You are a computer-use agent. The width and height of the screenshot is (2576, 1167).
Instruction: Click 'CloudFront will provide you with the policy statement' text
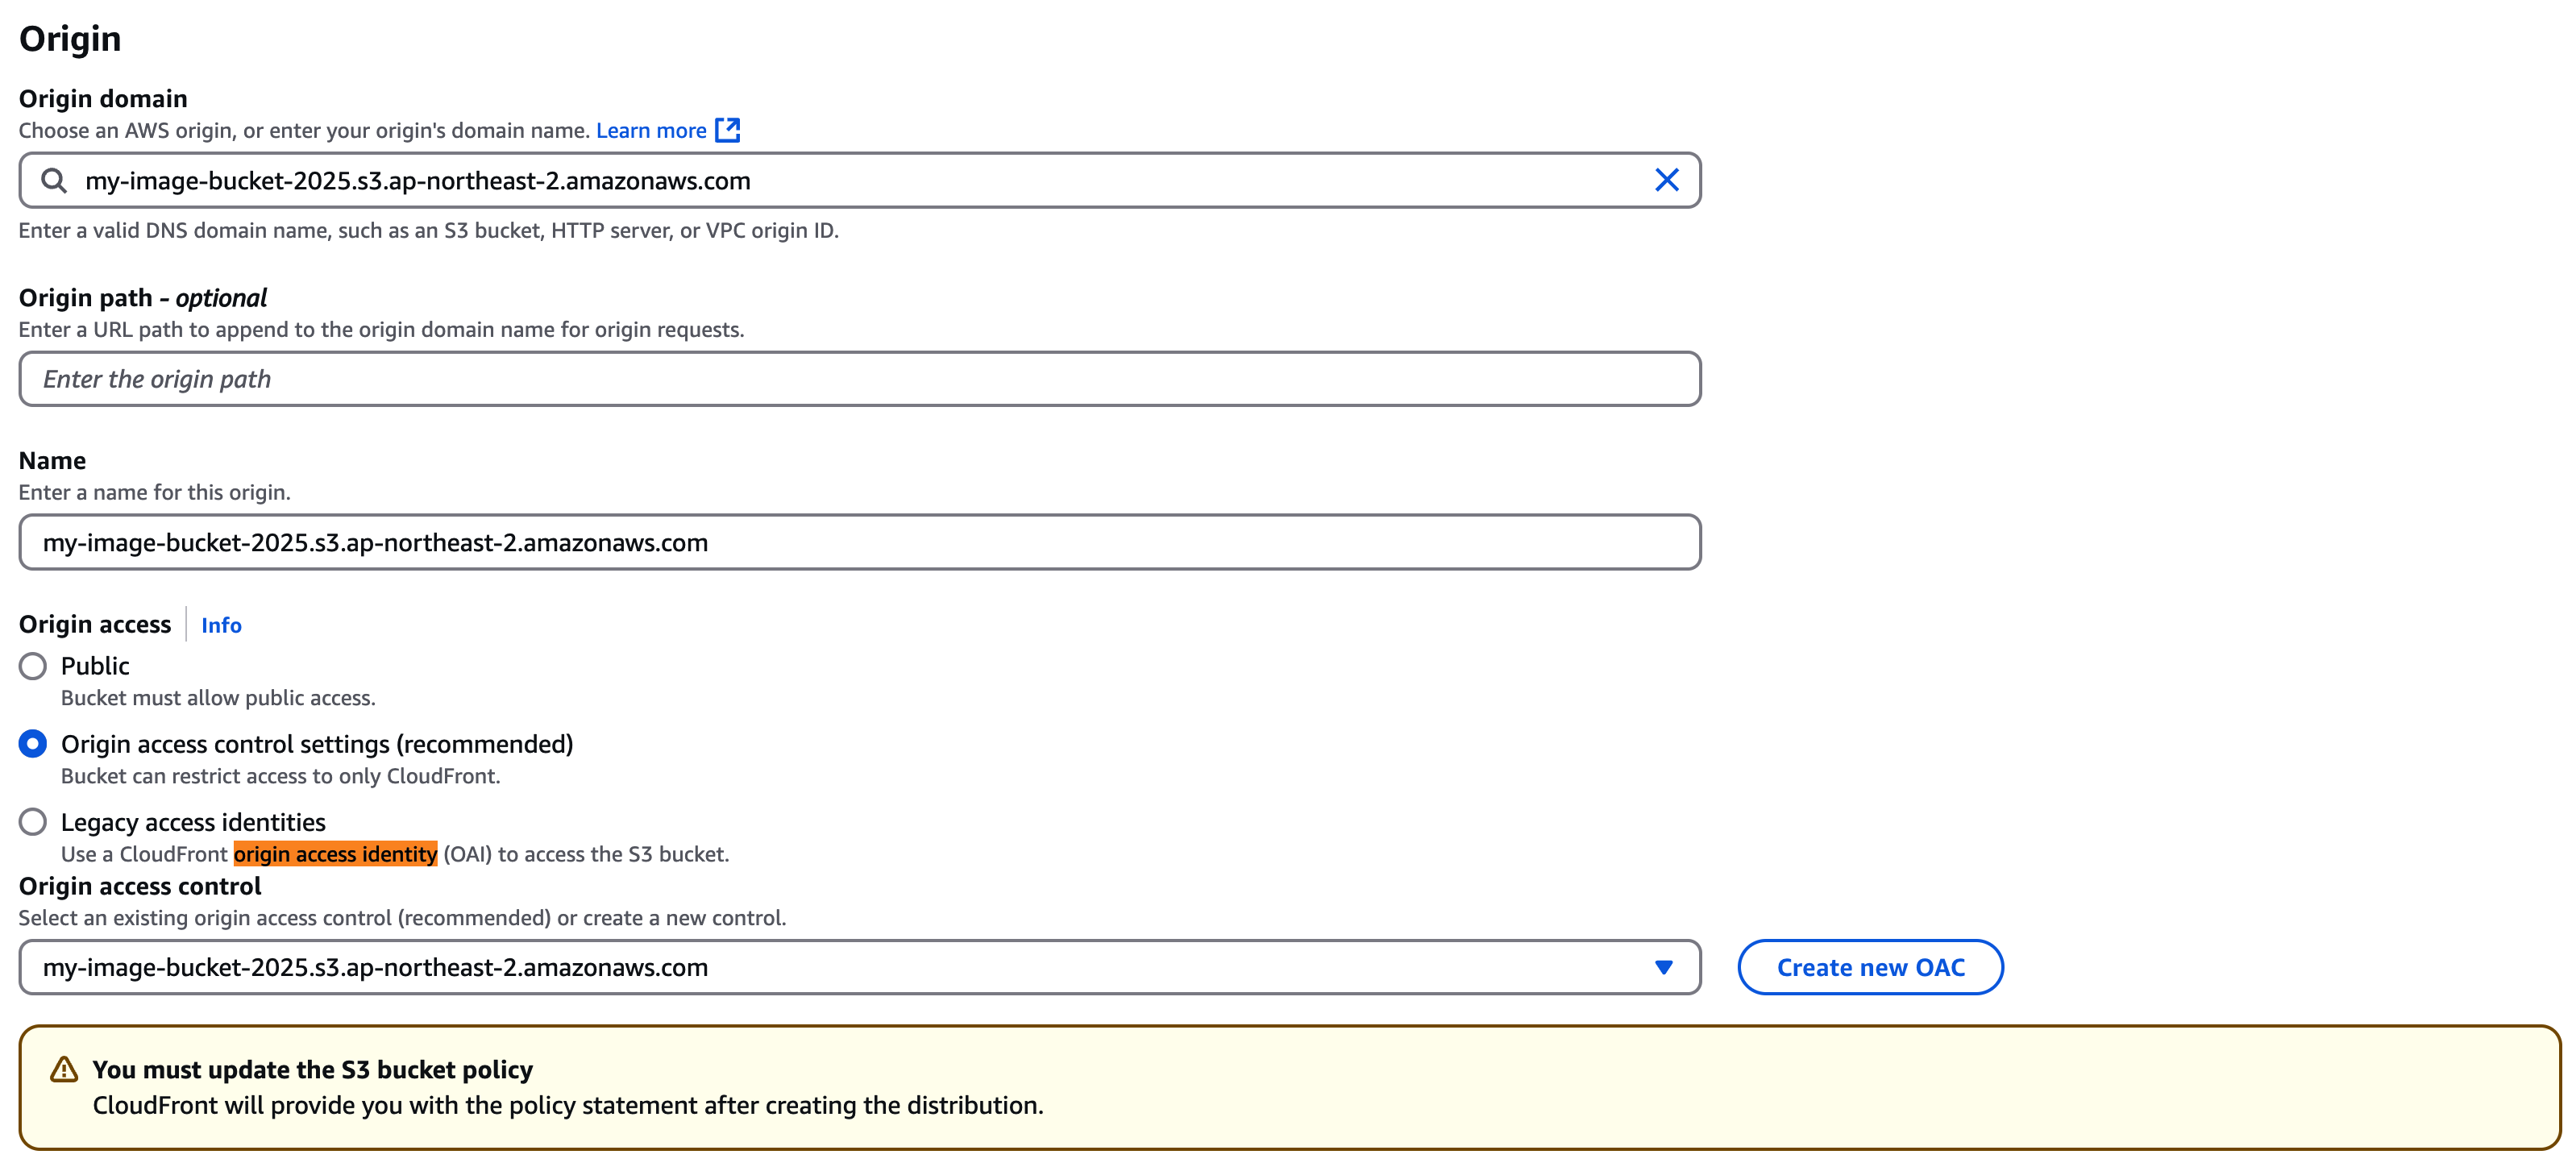(x=568, y=1105)
